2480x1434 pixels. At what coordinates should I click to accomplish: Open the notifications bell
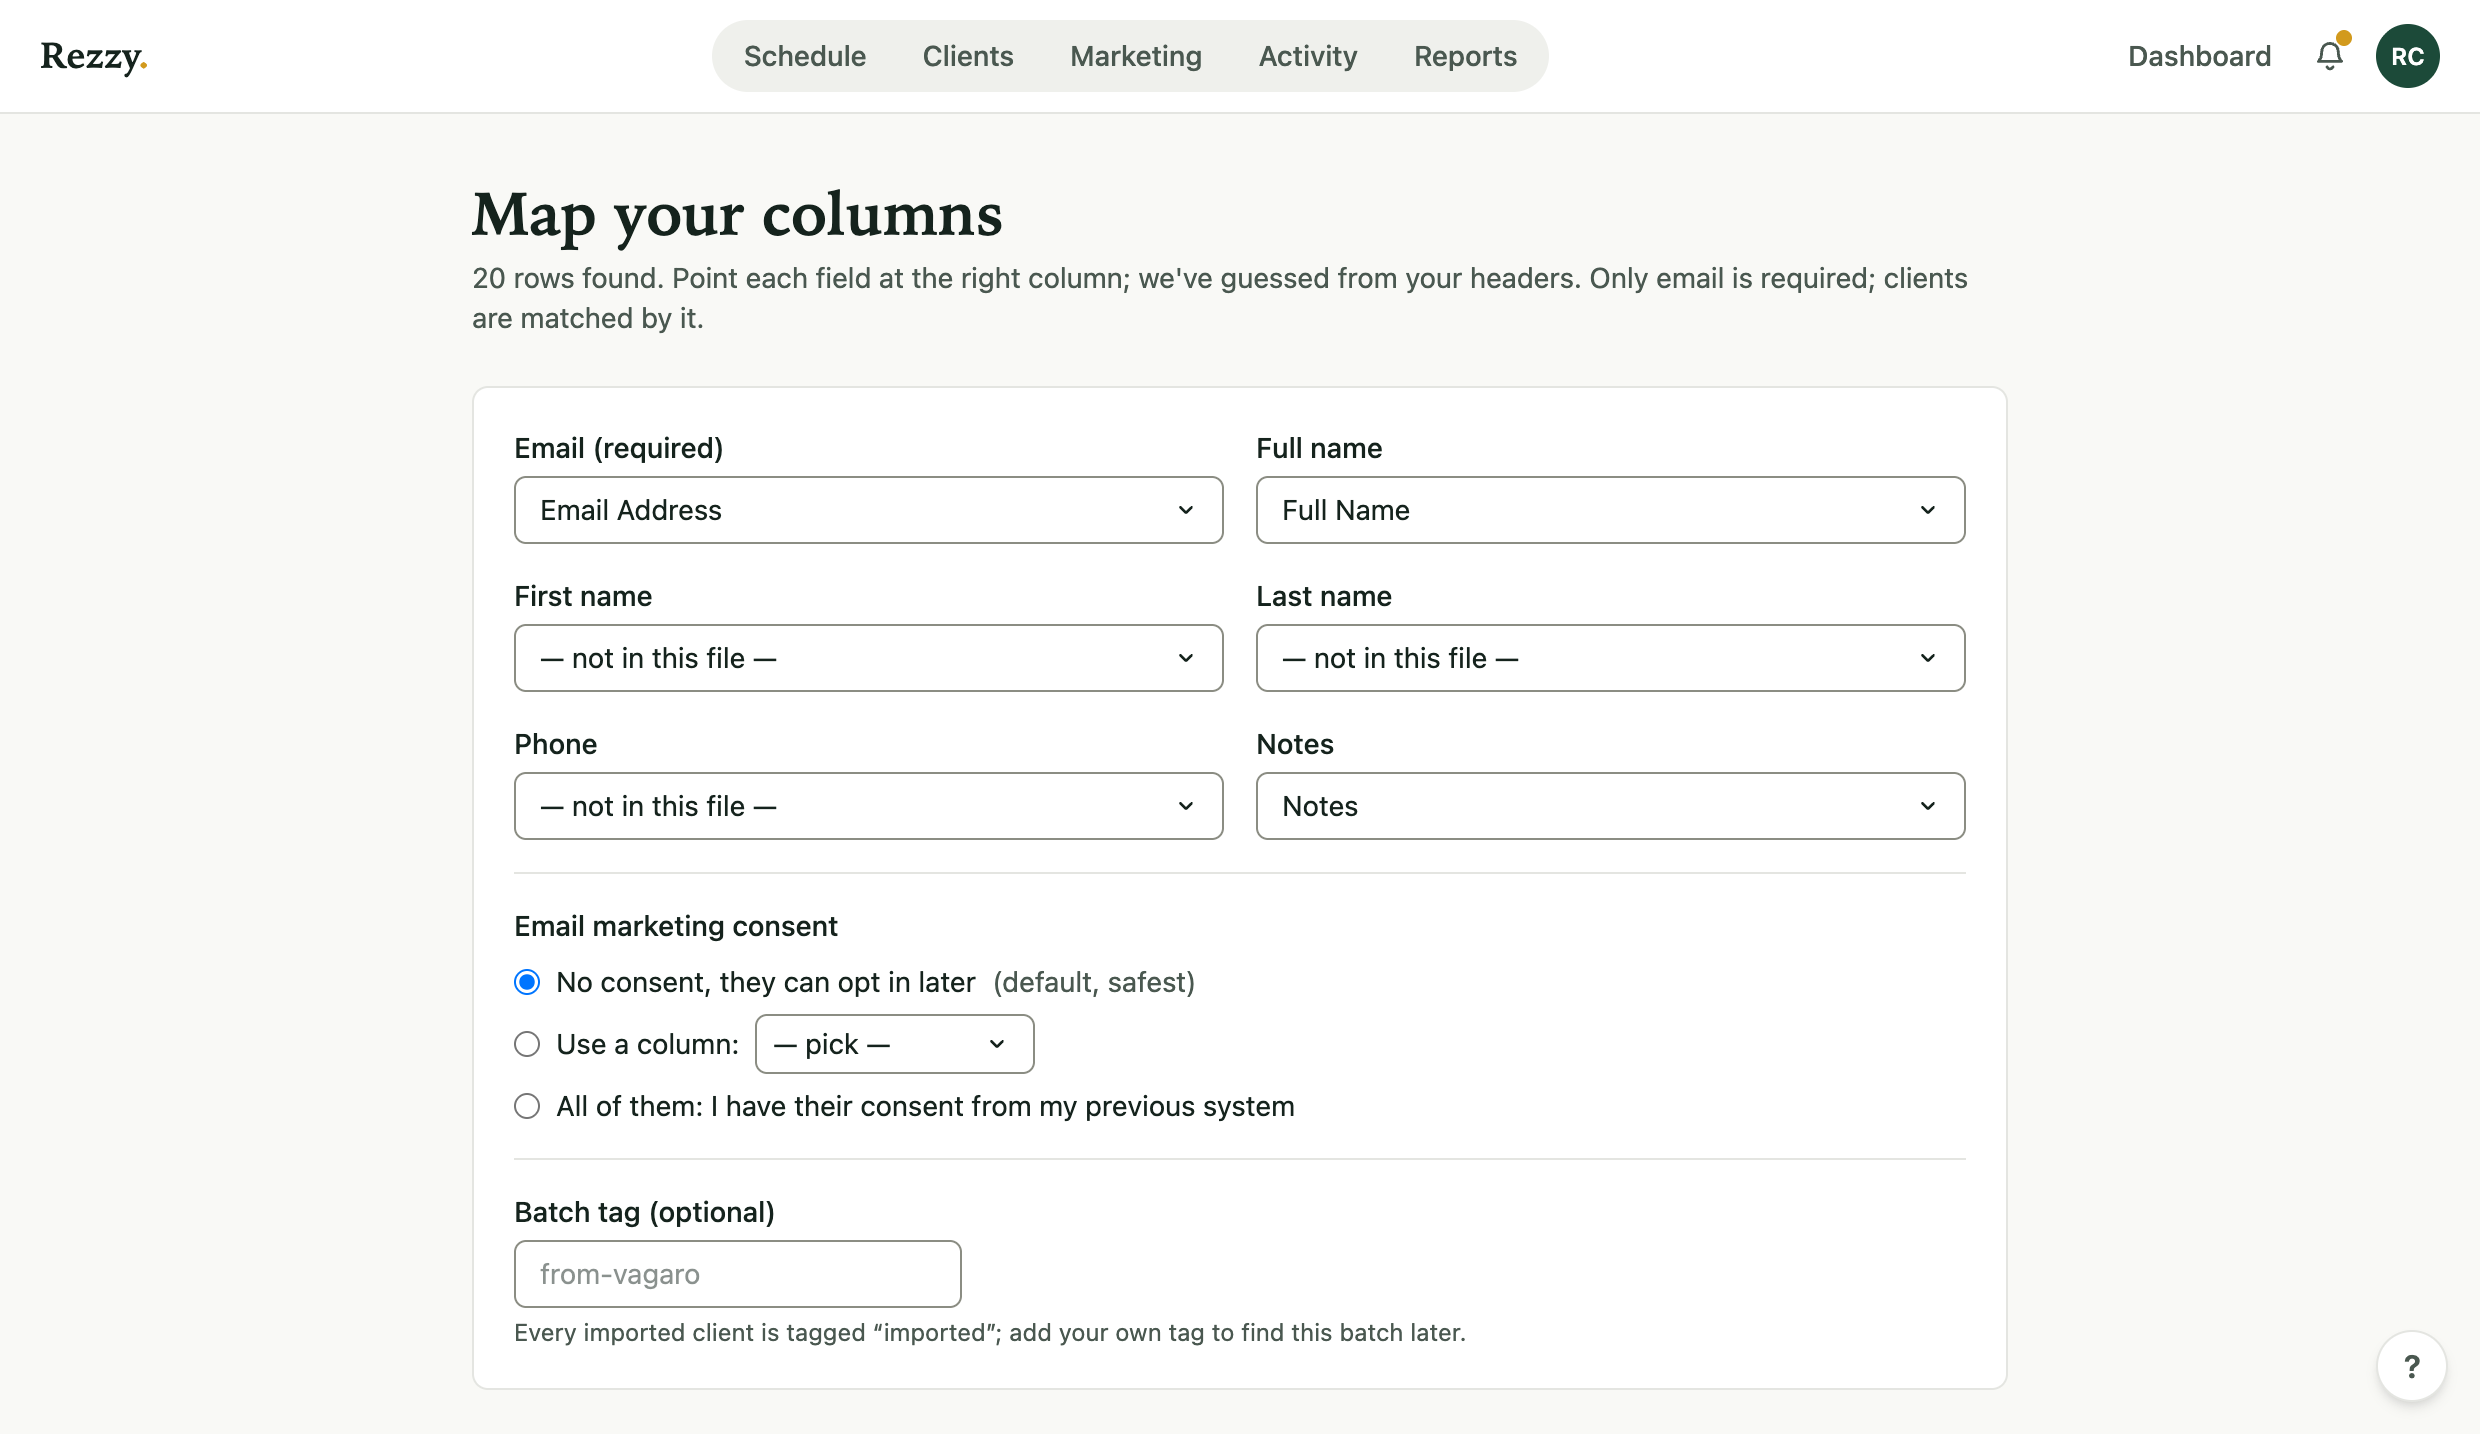(2330, 55)
